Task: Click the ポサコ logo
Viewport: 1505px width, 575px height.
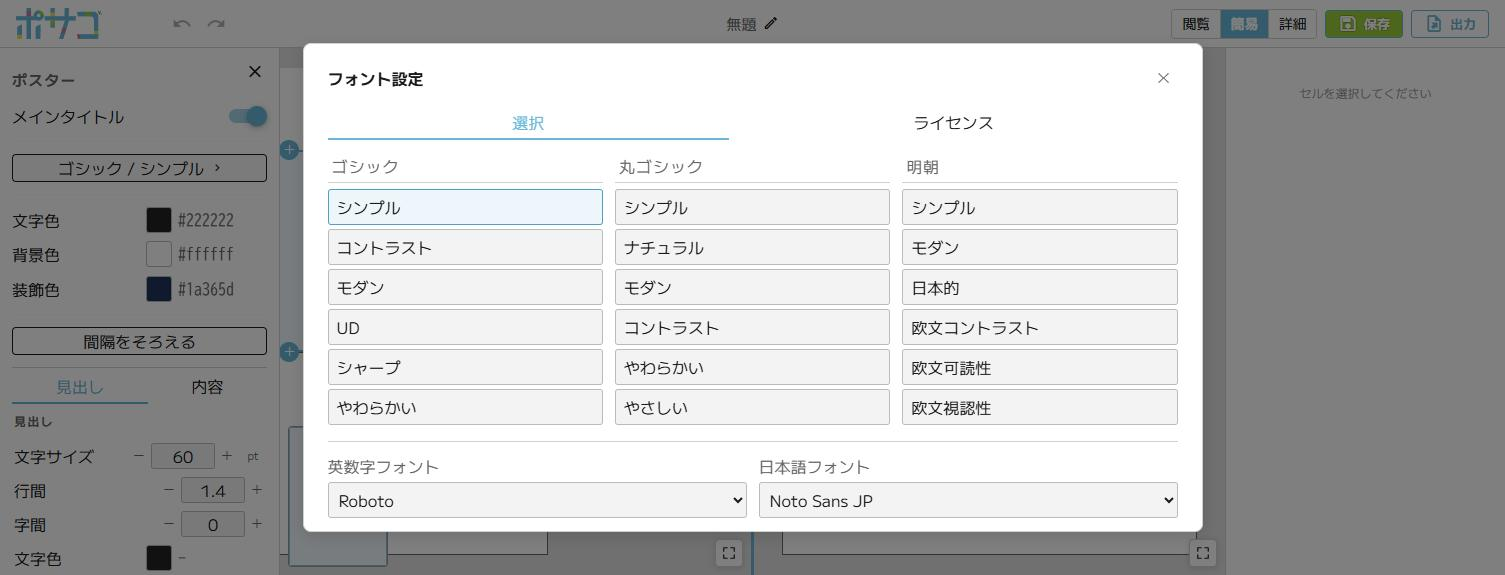Action: [x=57, y=23]
